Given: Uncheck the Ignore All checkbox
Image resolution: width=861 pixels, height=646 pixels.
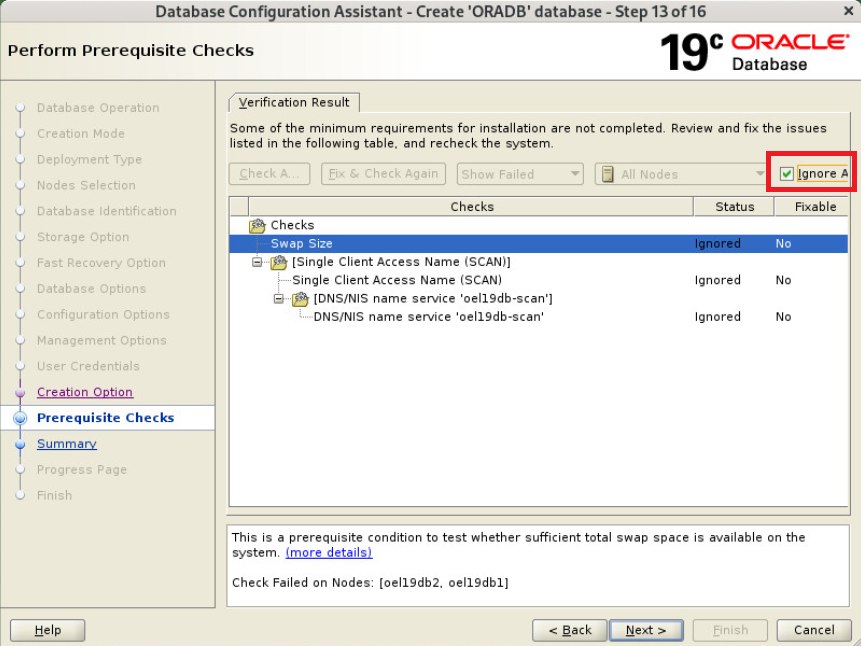Looking at the screenshot, I should tap(786, 174).
